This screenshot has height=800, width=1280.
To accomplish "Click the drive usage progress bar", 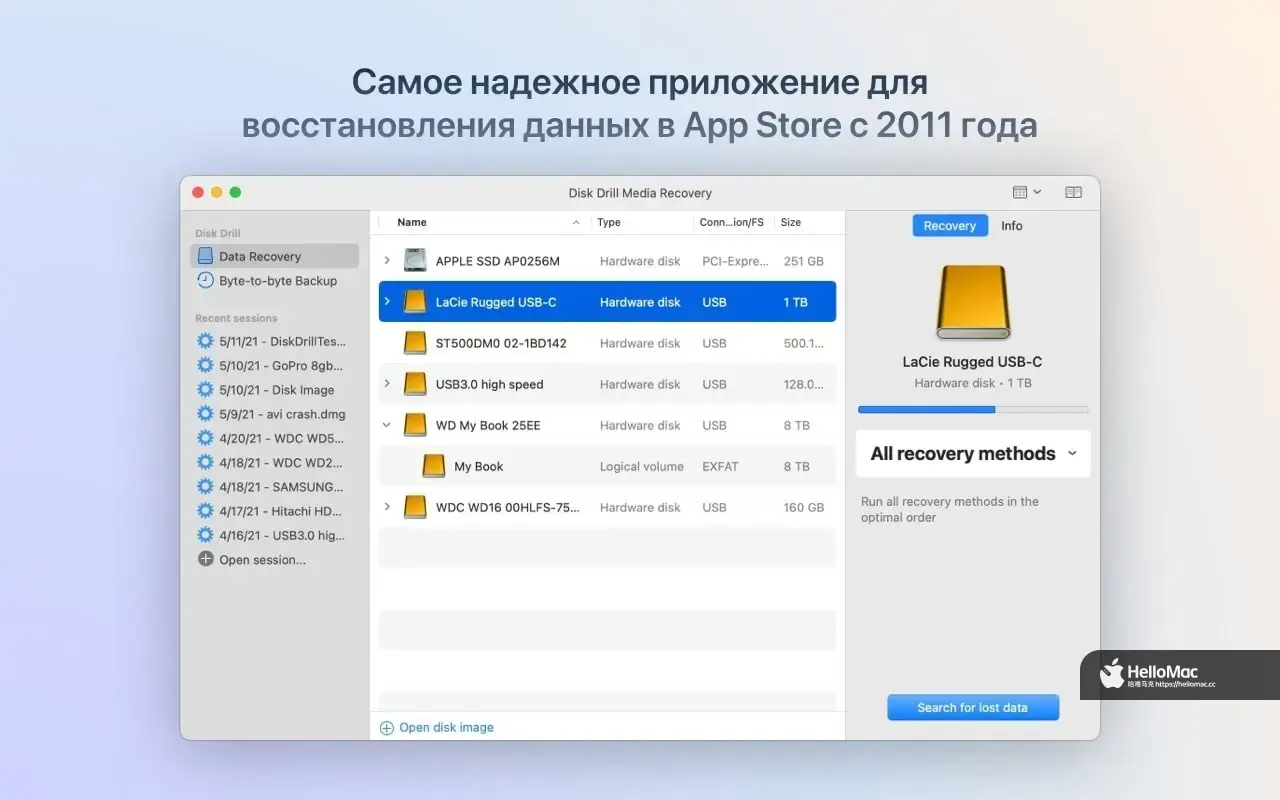I will tap(973, 409).
